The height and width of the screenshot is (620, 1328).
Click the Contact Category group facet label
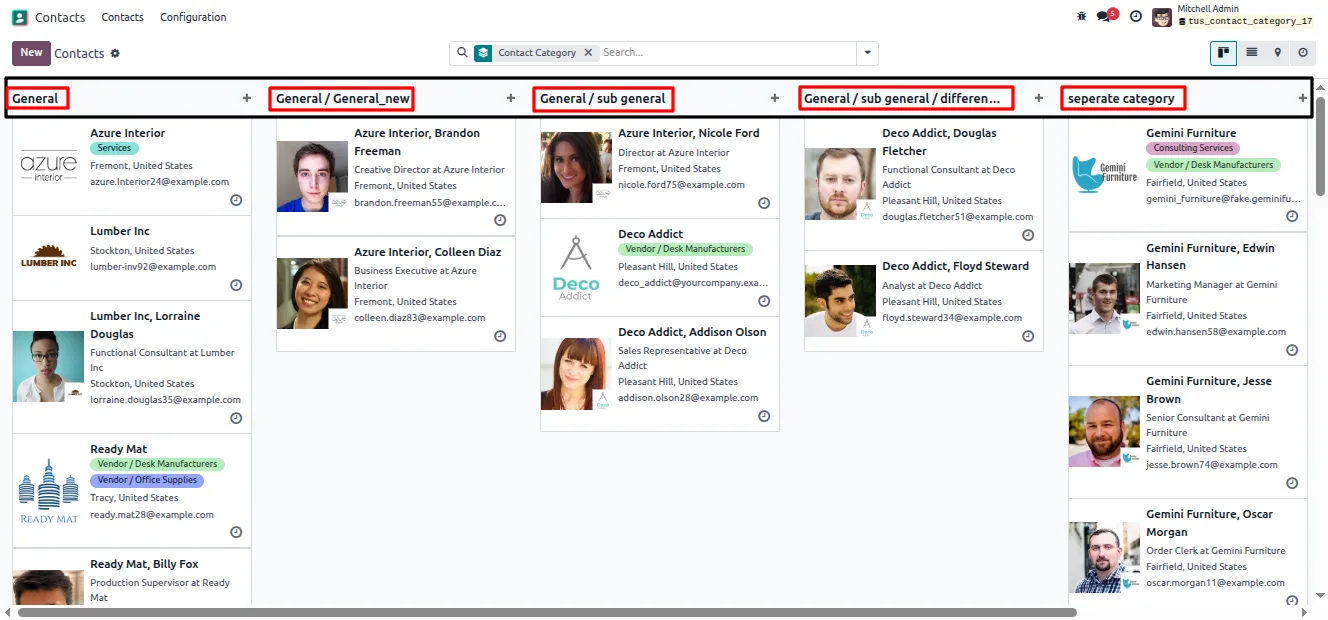[537, 53]
